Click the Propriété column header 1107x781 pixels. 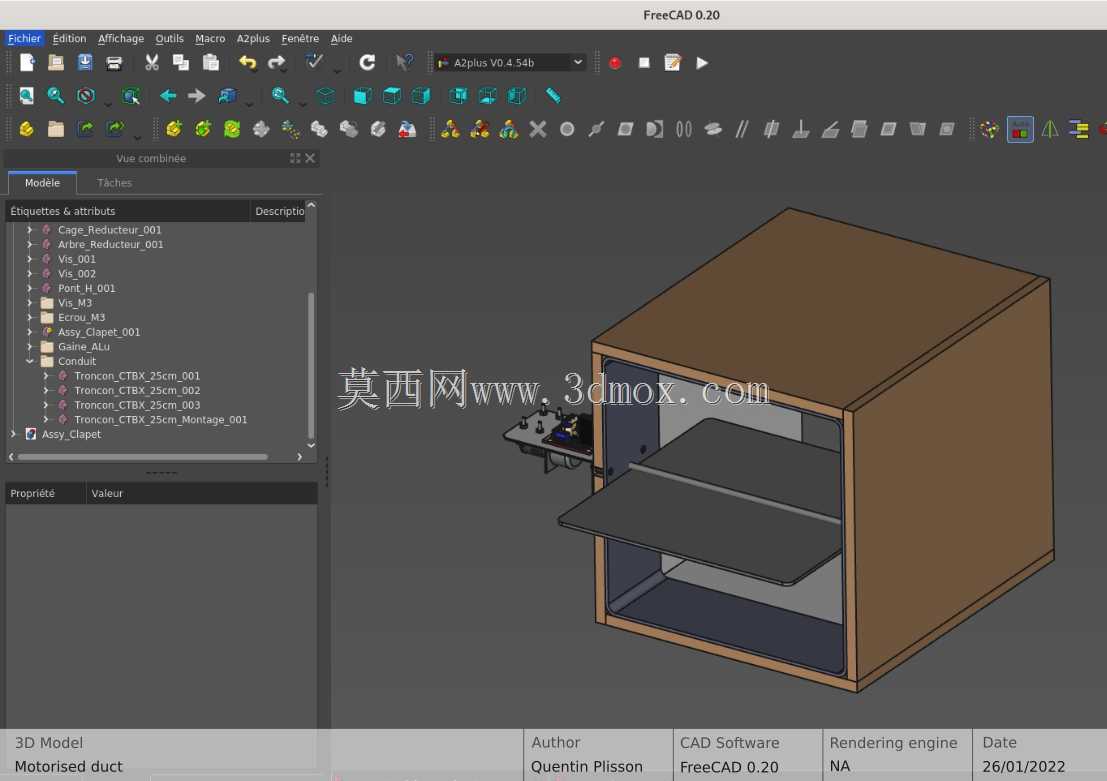tap(46, 494)
